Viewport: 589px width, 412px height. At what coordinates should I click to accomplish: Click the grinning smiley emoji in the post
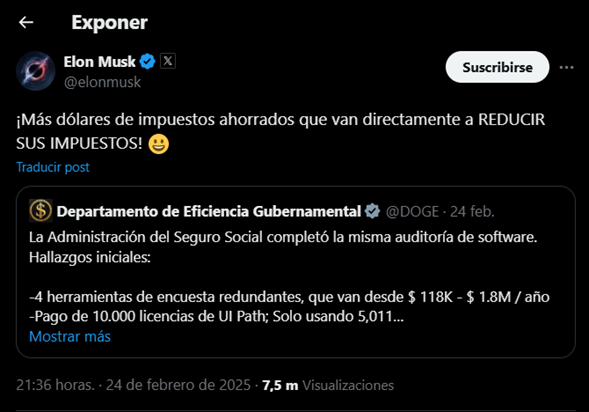159,144
